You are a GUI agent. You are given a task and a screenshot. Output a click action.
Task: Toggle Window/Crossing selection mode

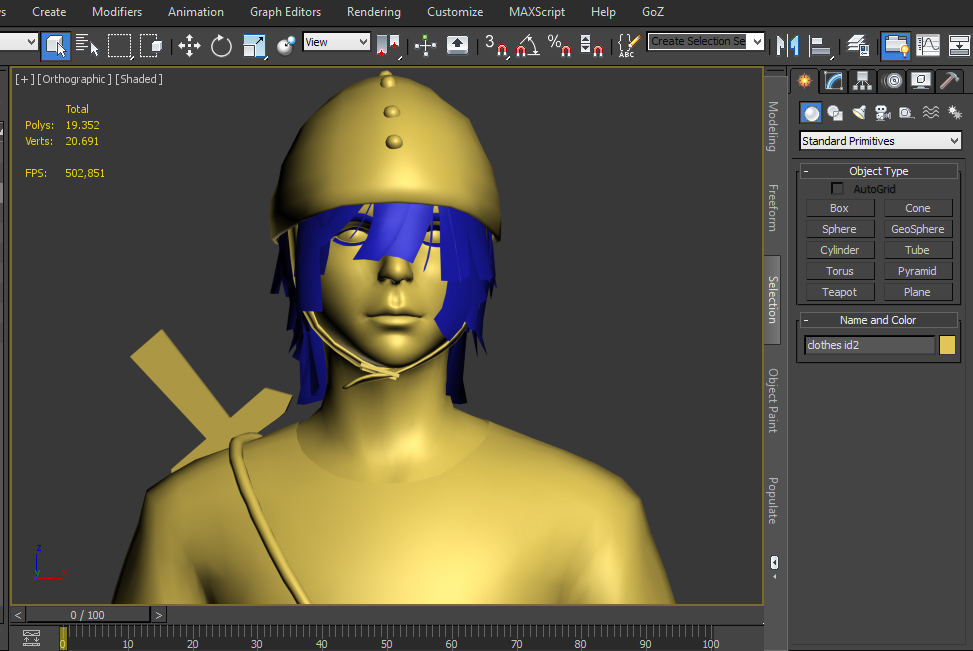pyautogui.click(x=151, y=46)
